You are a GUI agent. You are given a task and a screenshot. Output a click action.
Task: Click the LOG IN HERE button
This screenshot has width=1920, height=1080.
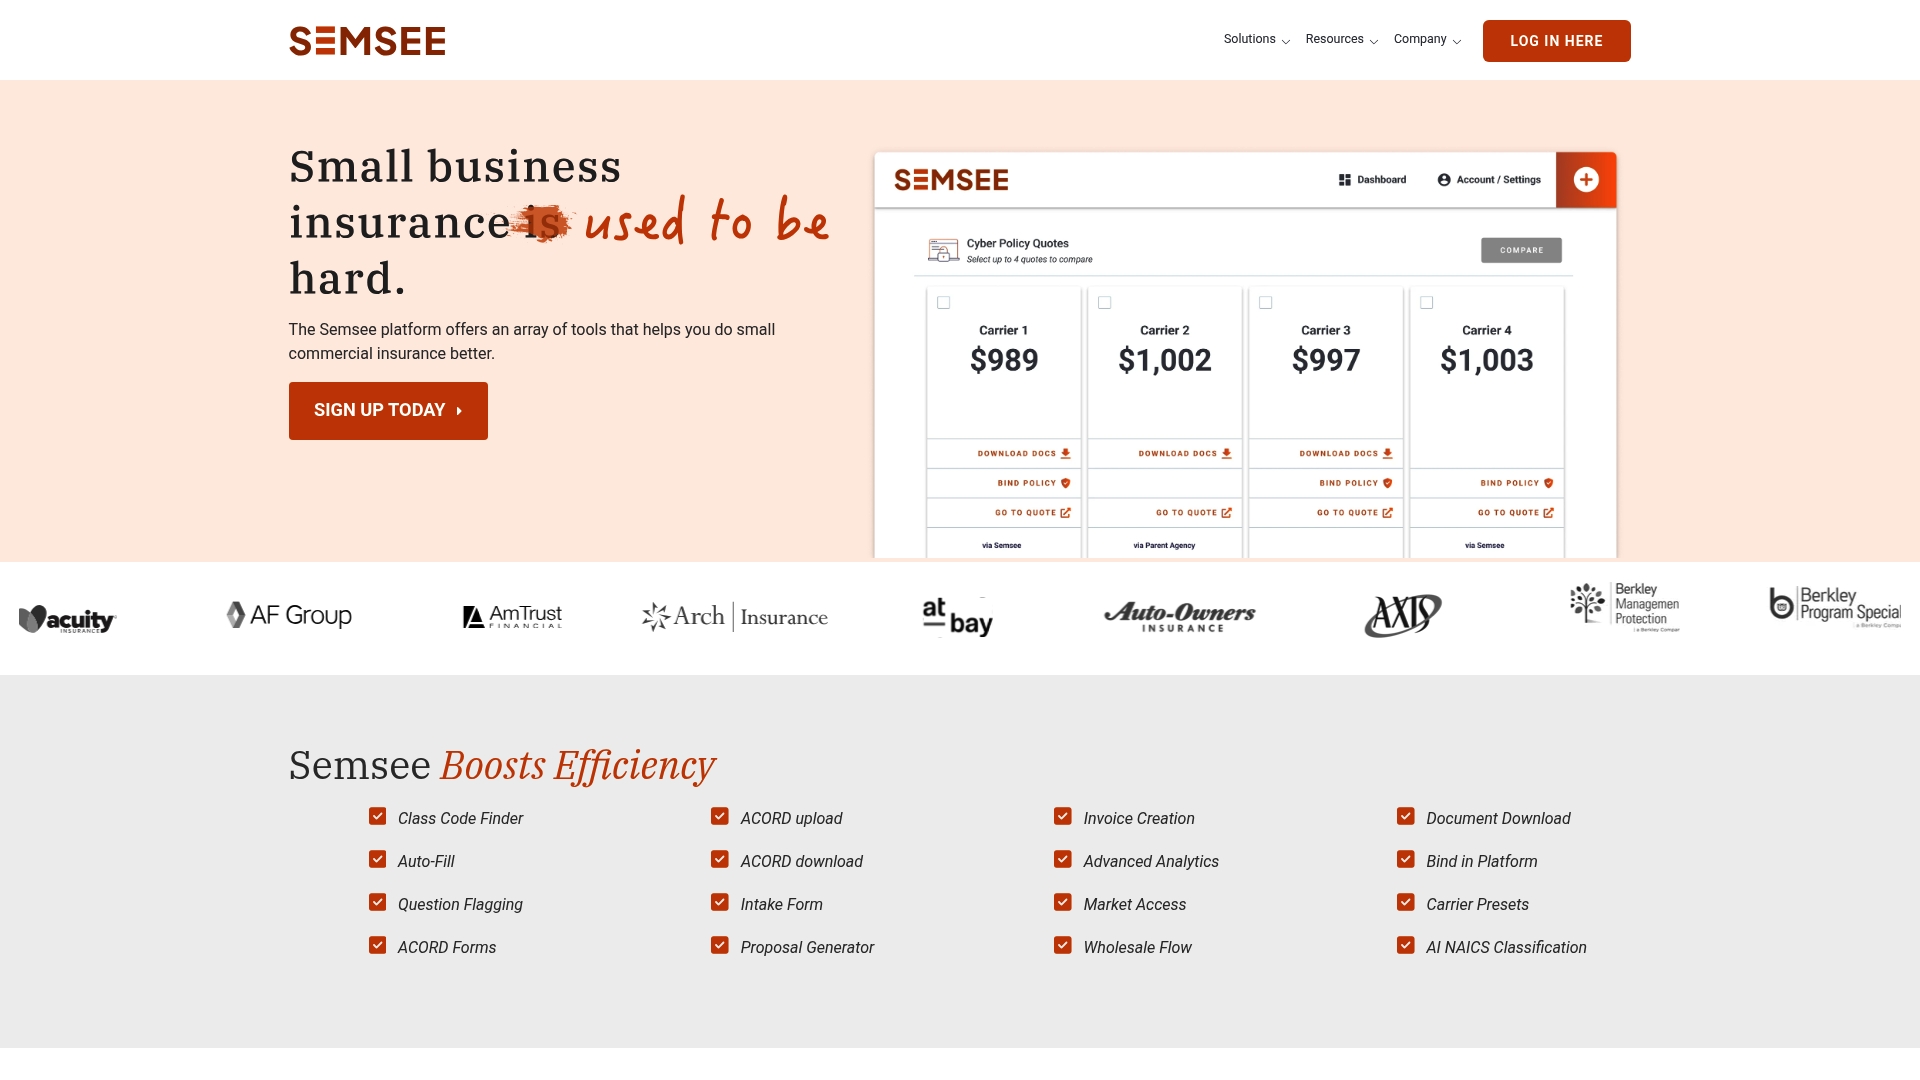[x=1556, y=41]
